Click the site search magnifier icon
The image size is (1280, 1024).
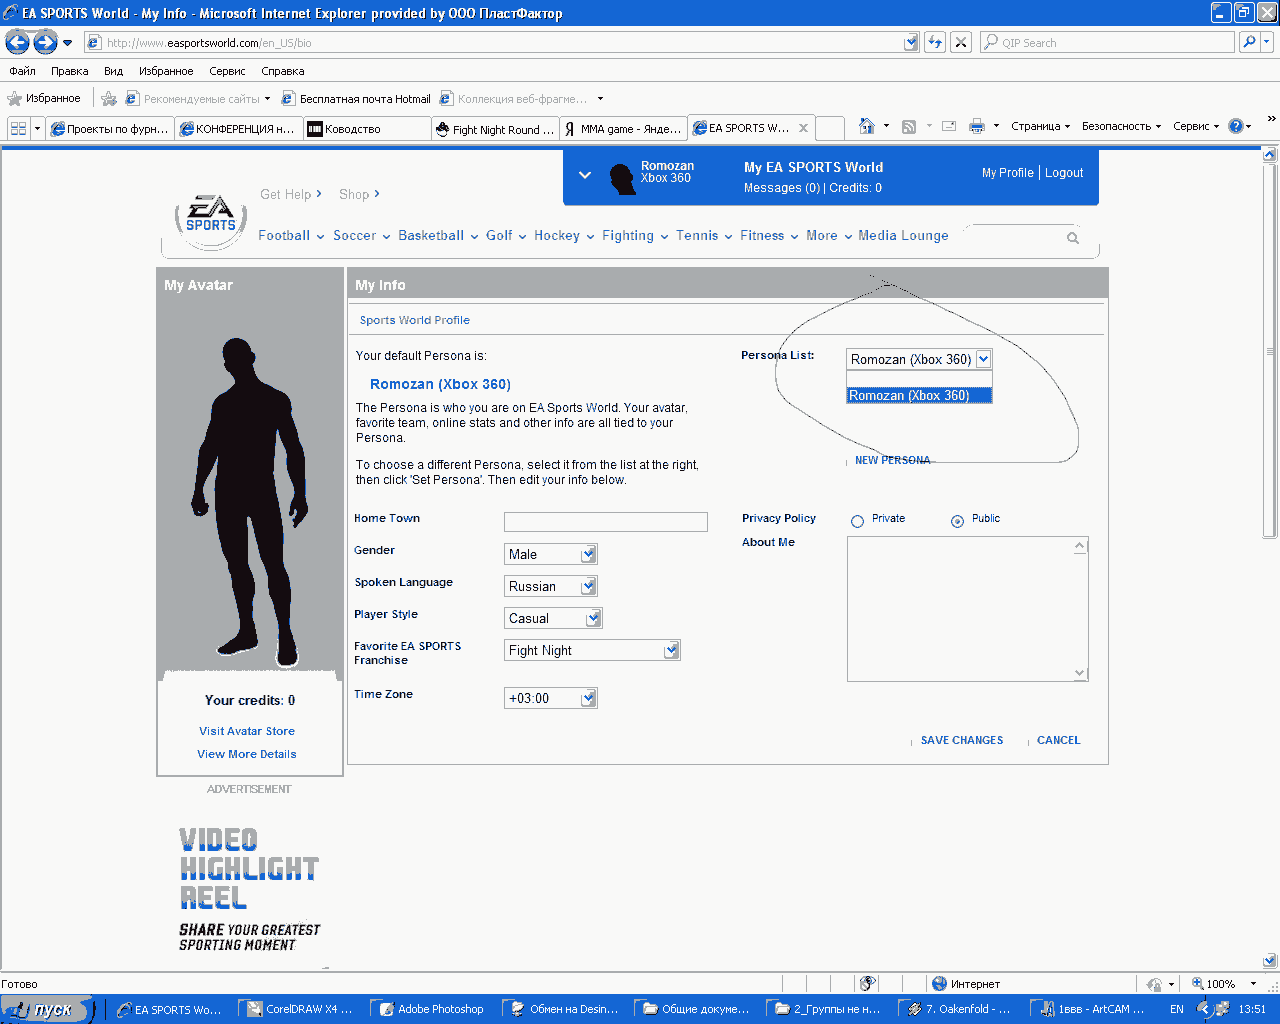(1073, 238)
